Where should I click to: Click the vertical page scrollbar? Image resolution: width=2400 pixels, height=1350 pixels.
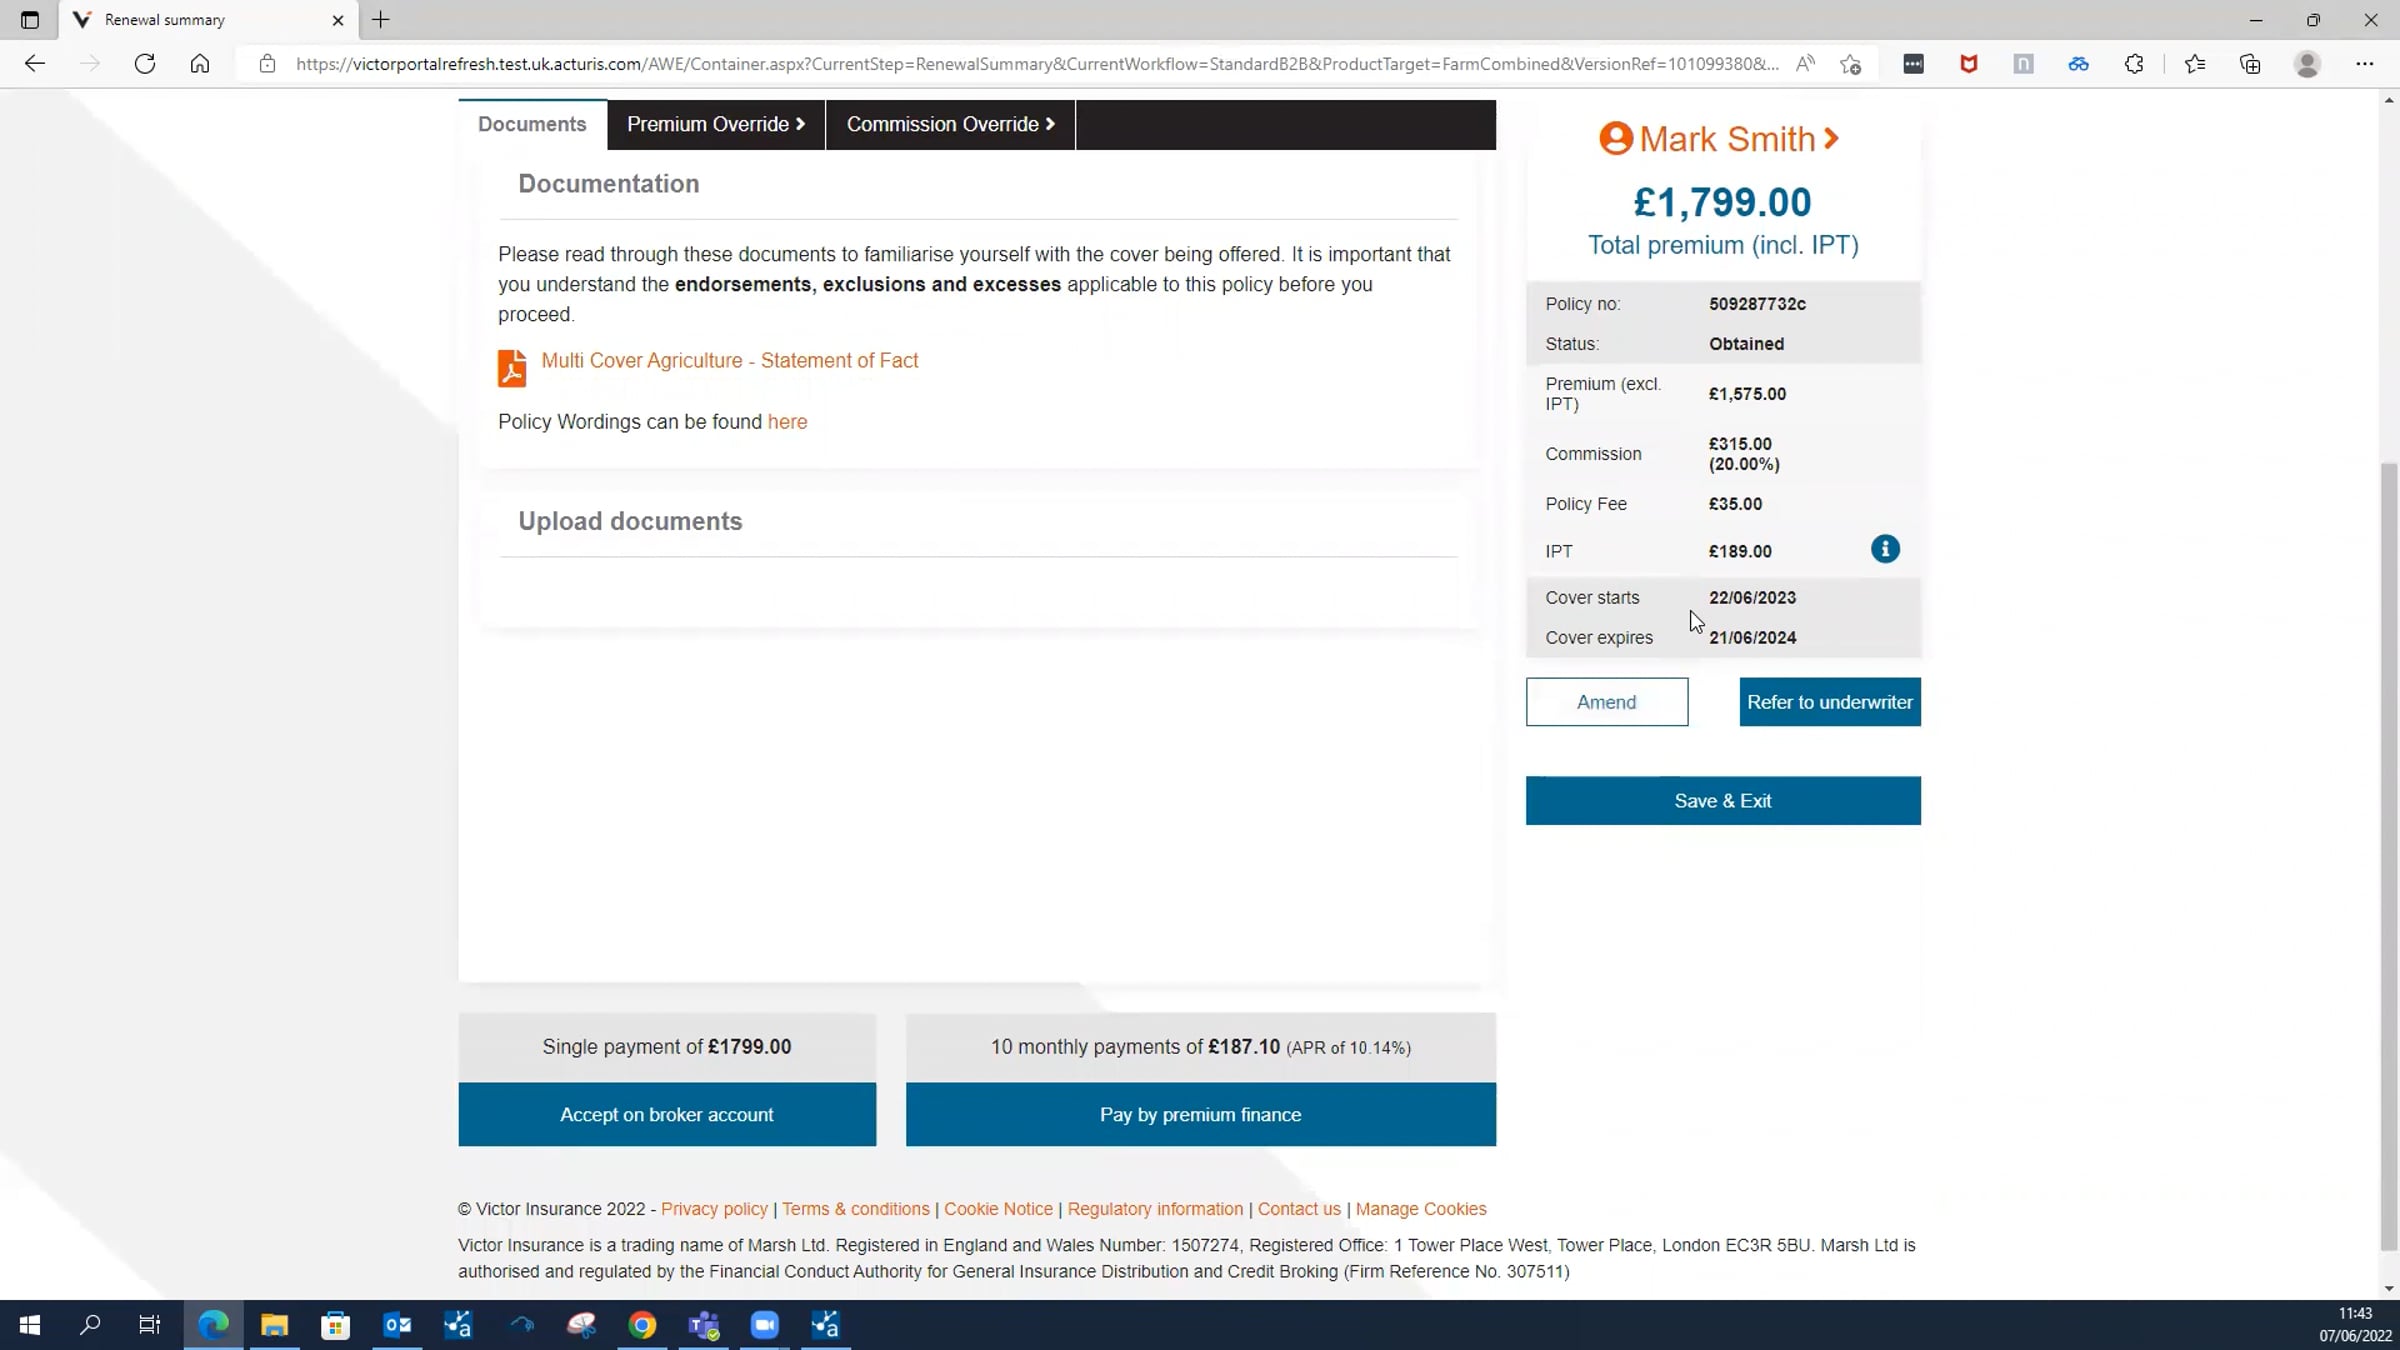point(2389,850)
